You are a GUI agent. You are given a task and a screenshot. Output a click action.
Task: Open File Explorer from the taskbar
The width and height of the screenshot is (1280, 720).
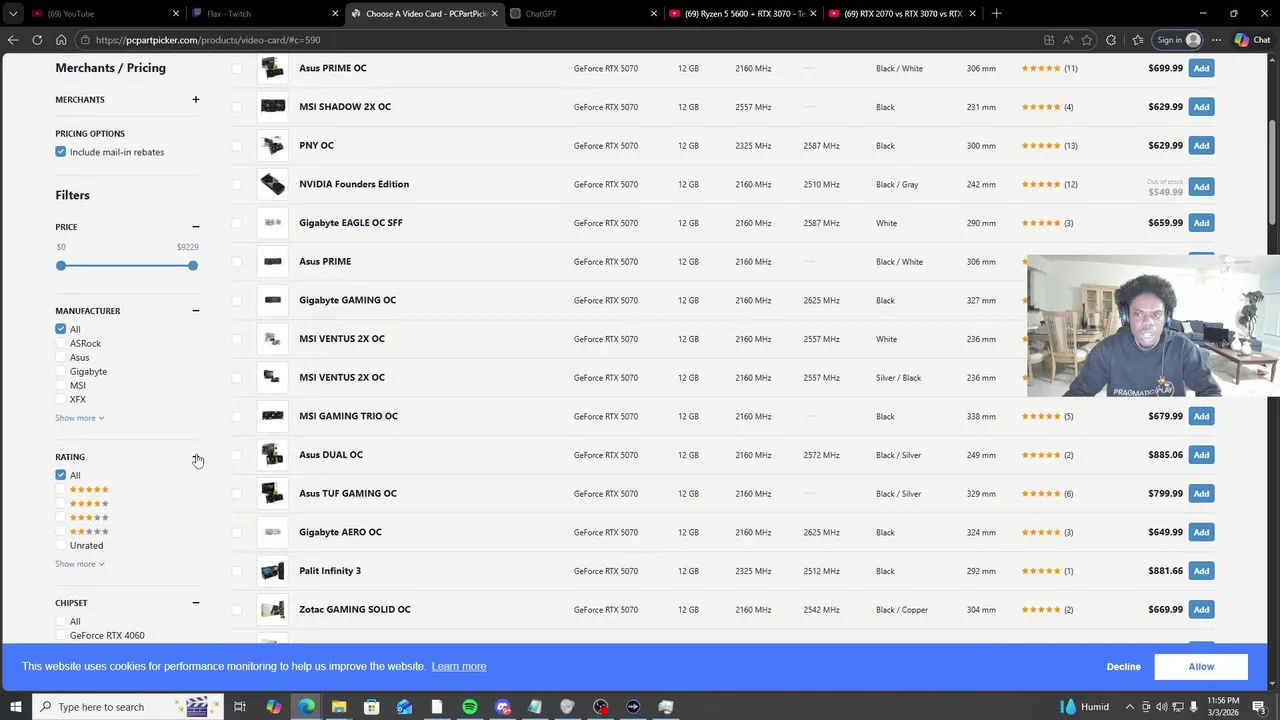[x=339, y=707]
